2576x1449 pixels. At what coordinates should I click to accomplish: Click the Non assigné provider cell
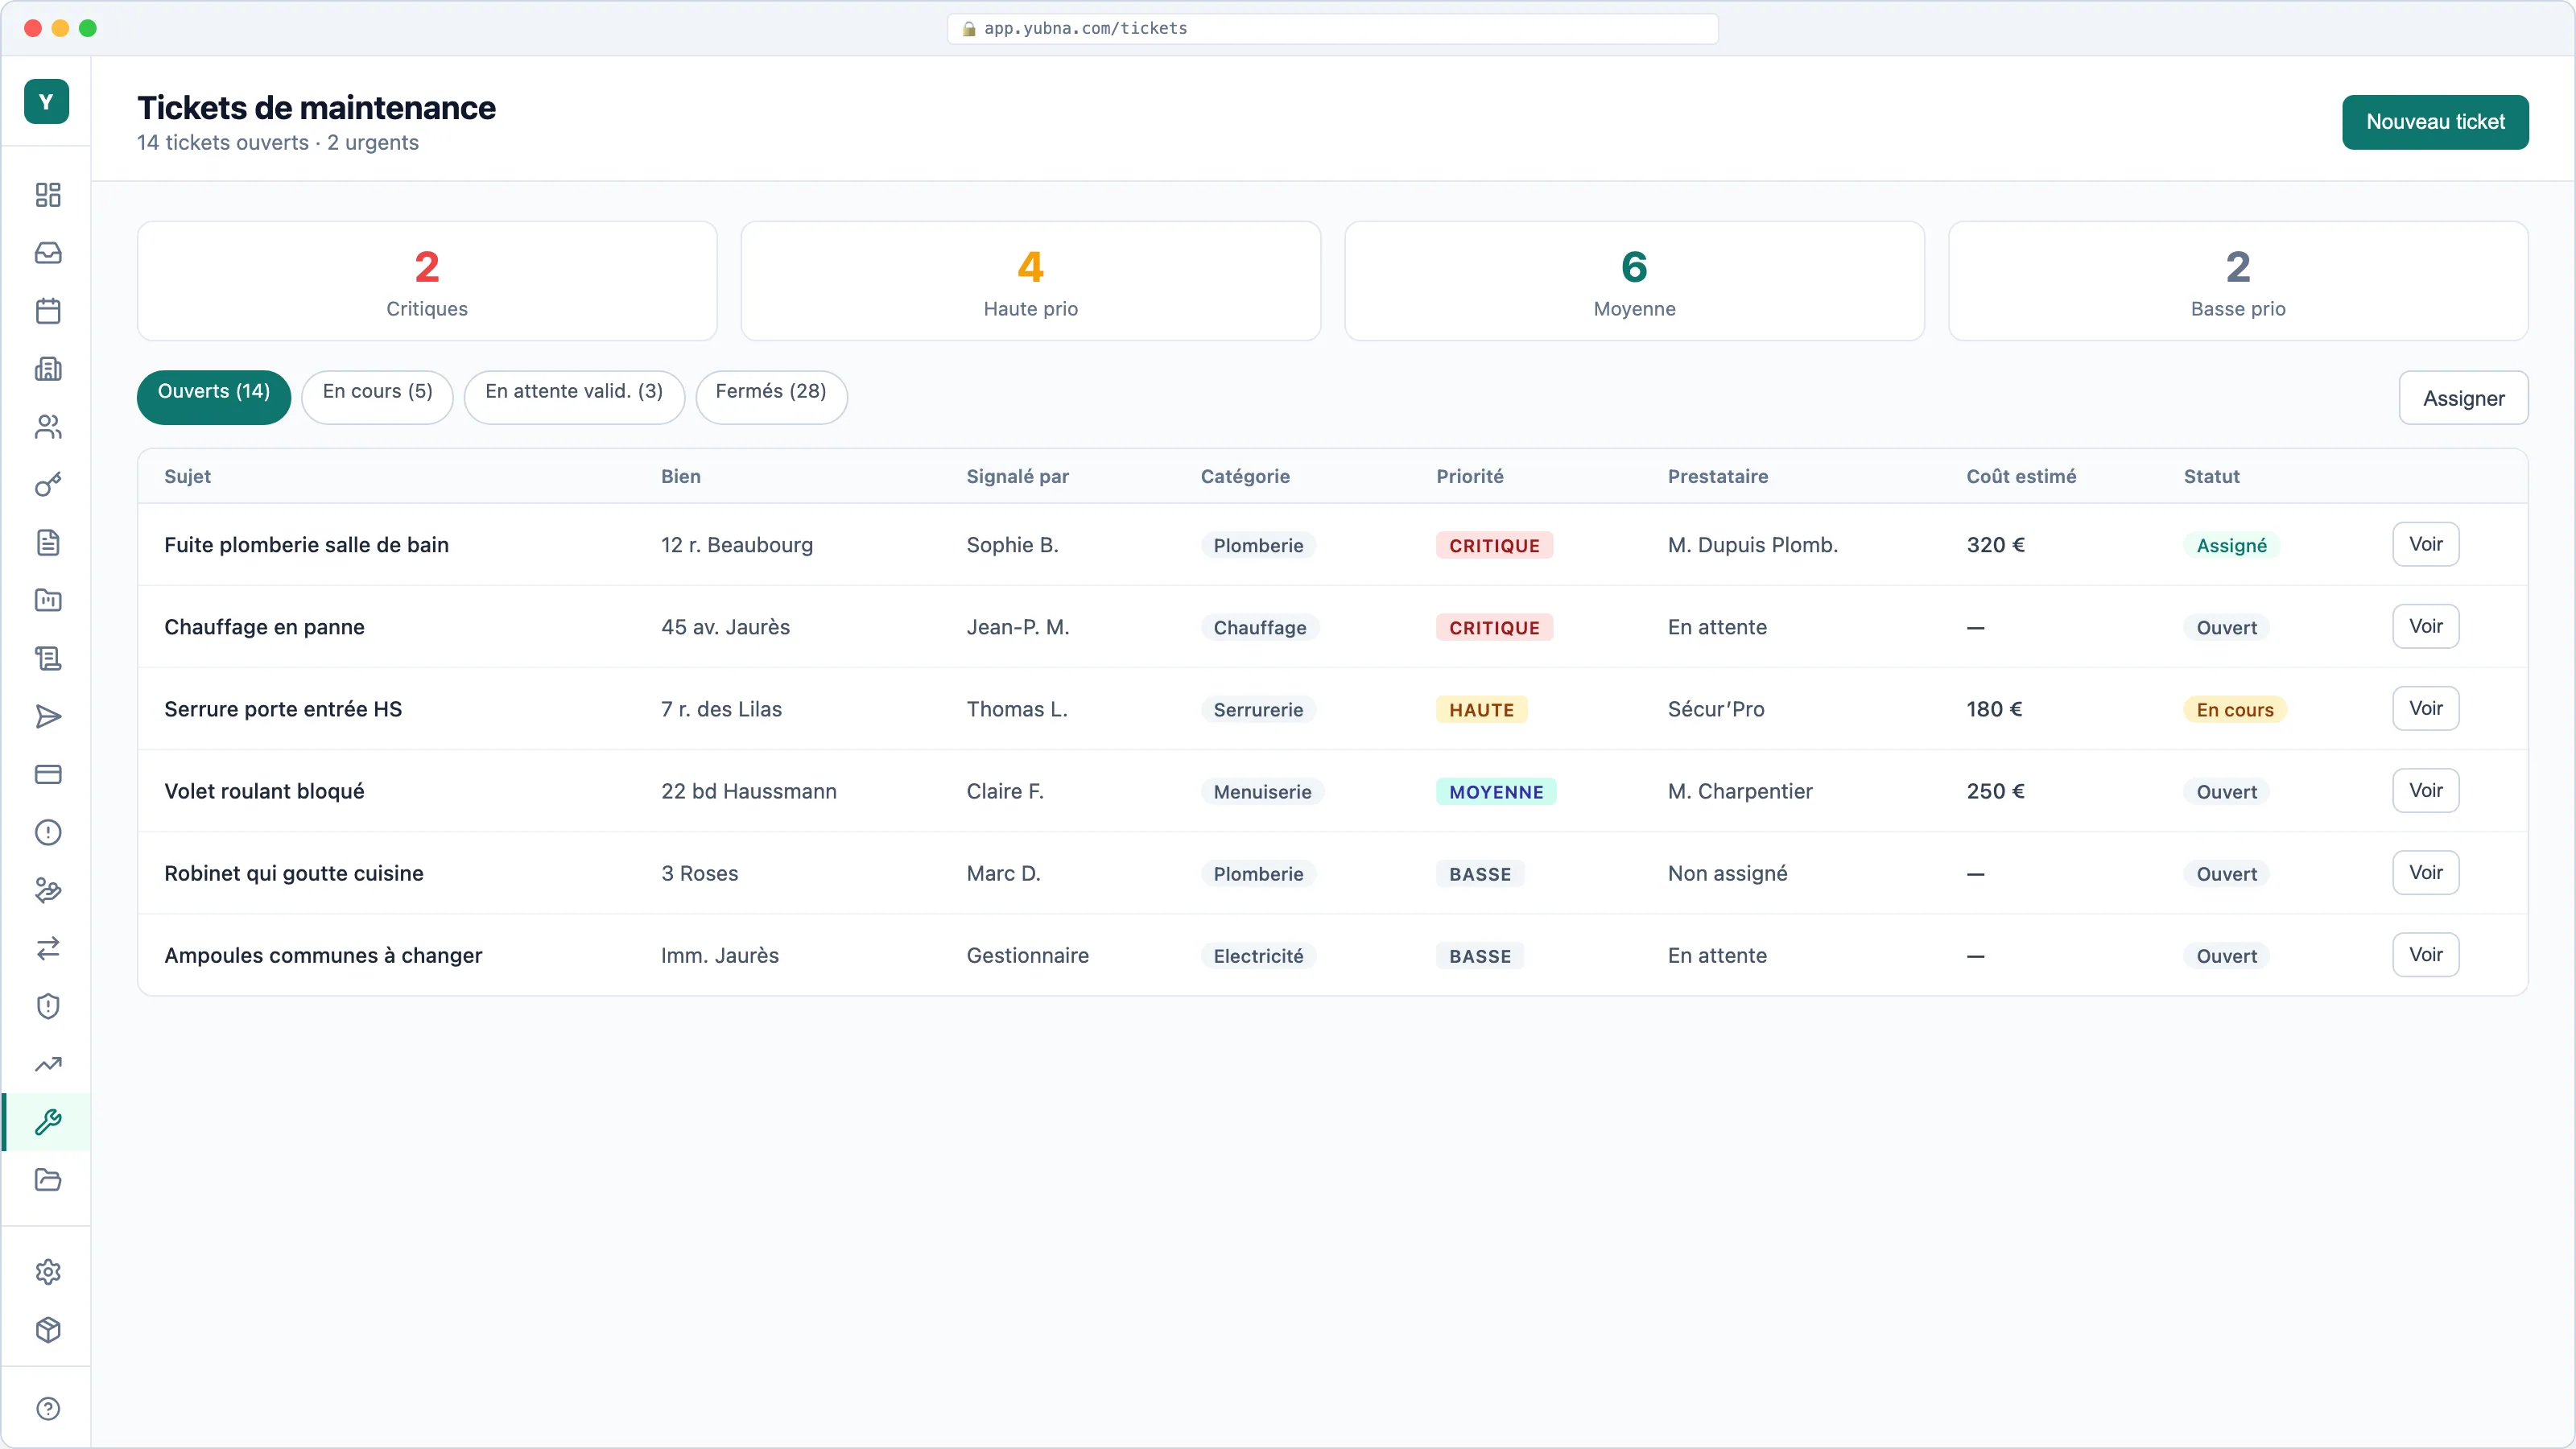tap(1727, 873)
